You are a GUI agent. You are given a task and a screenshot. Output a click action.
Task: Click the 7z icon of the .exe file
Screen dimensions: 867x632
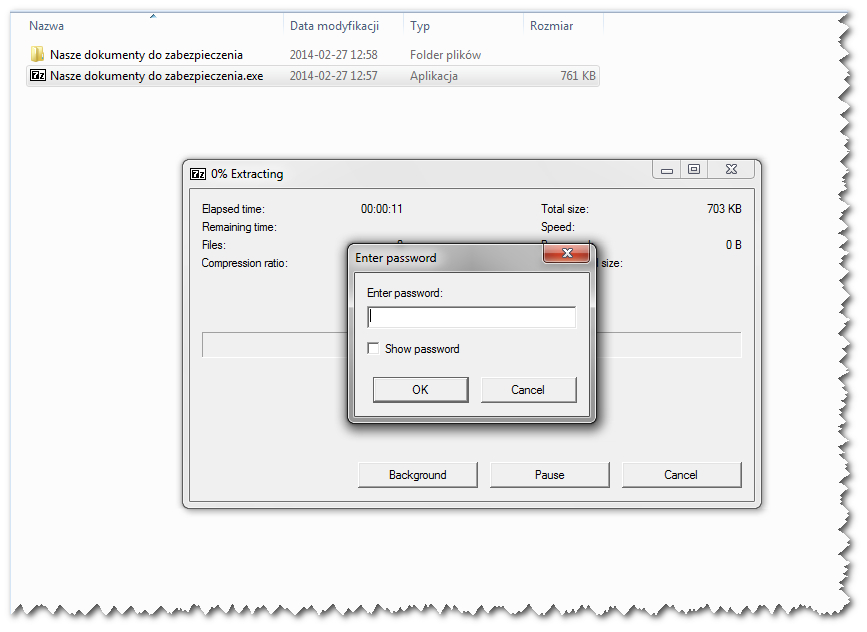38,75
